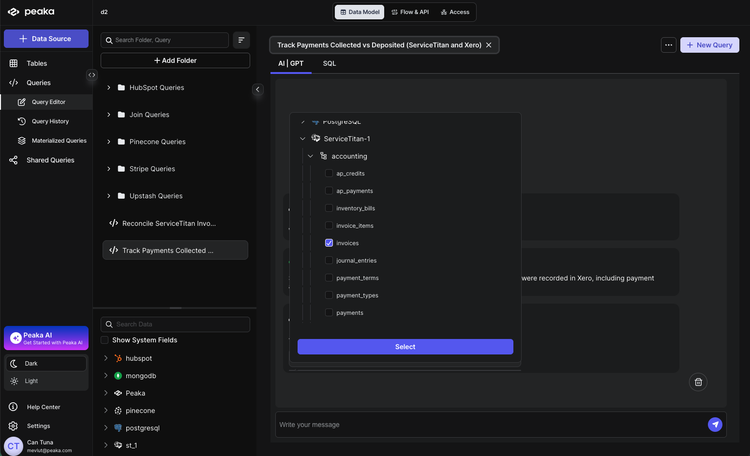Image resolution: width=750 pixels, height=456 pixels.
Task: Click the Select button
Action: pos(405,347)
